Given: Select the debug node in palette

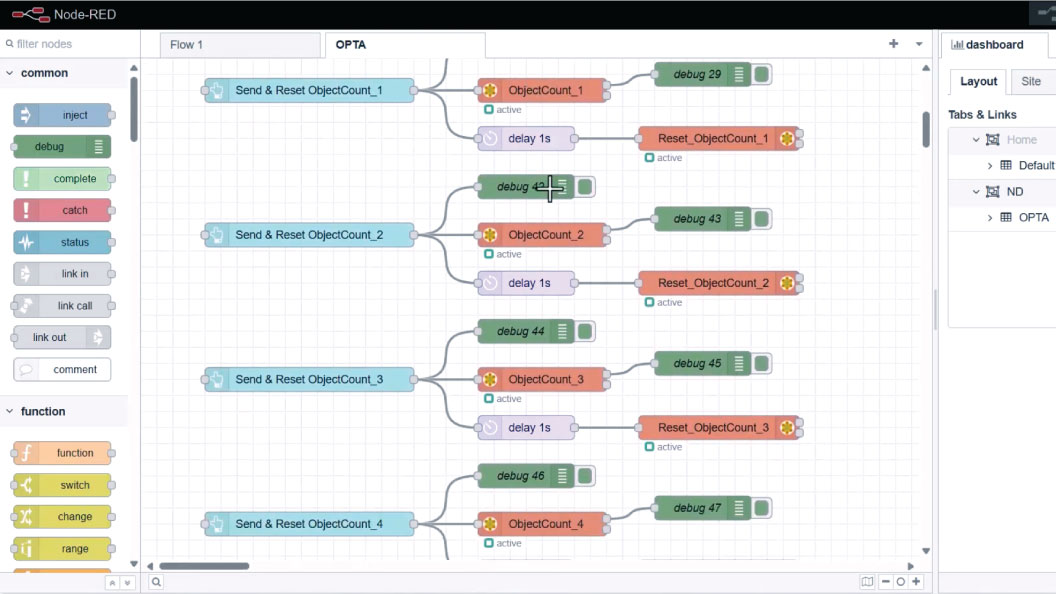Looking at the screenshot, I should pos(62,147).
